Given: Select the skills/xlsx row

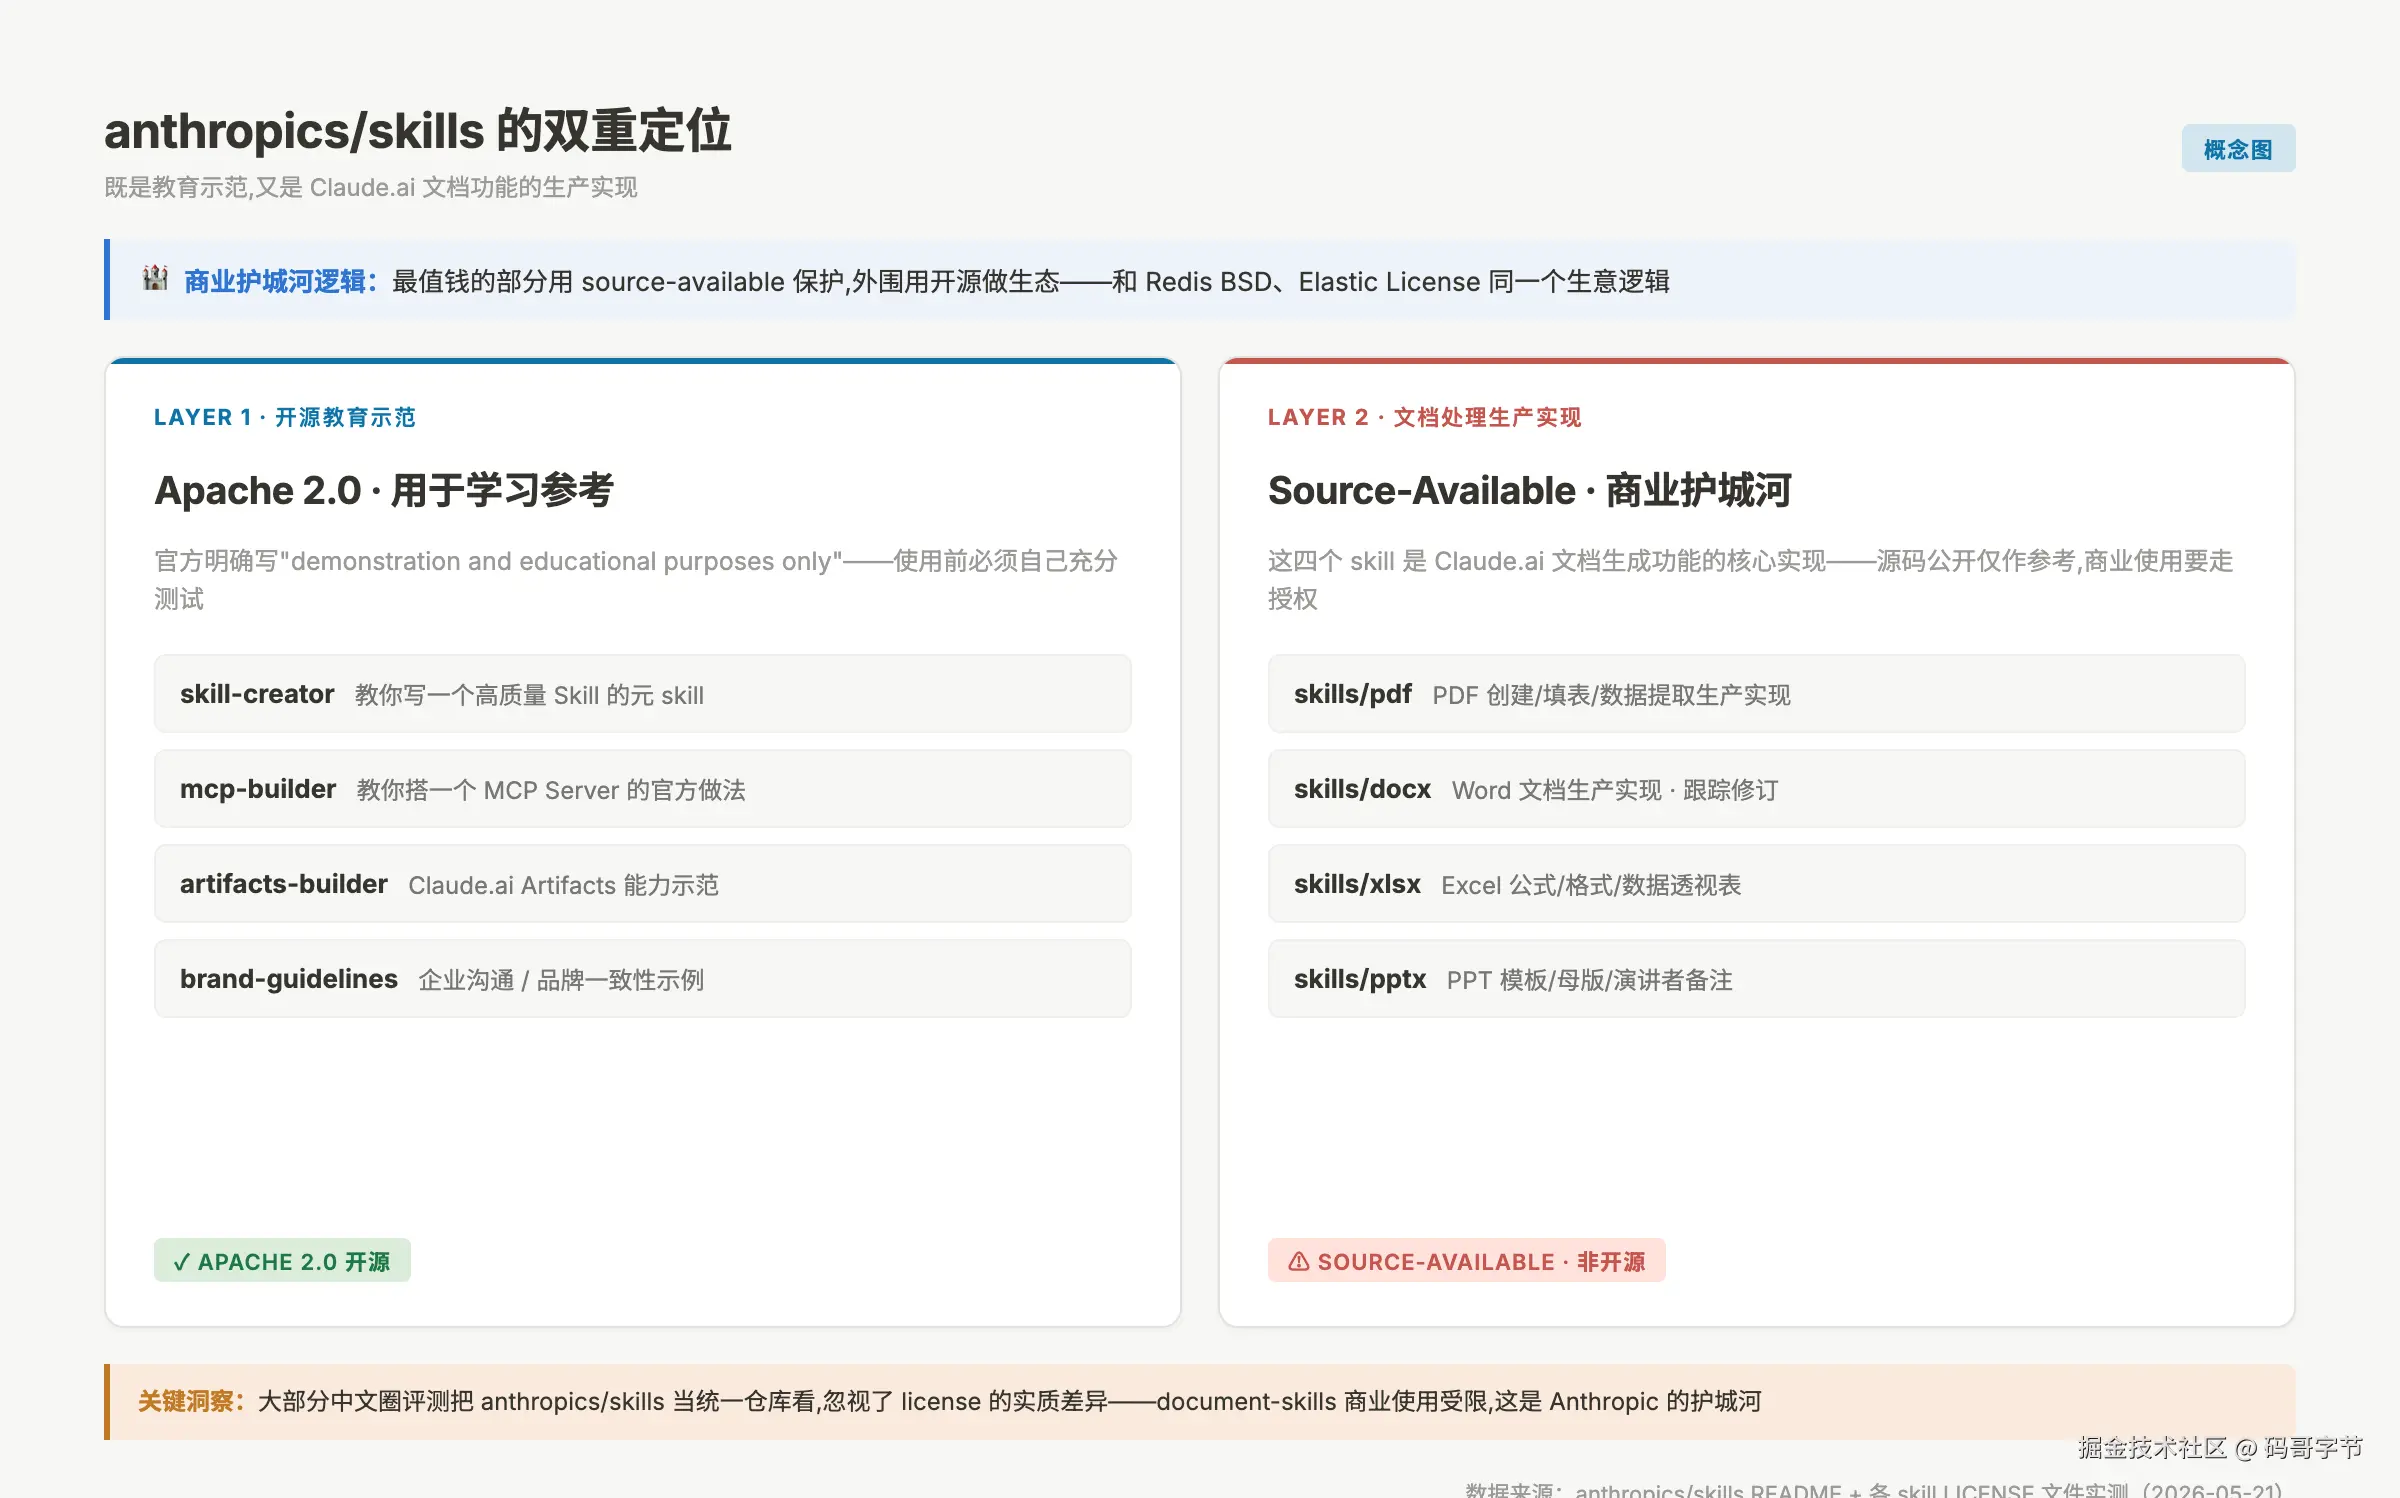Looking at the screenshot, I should pyautogui.click(x=1756, y=884).
